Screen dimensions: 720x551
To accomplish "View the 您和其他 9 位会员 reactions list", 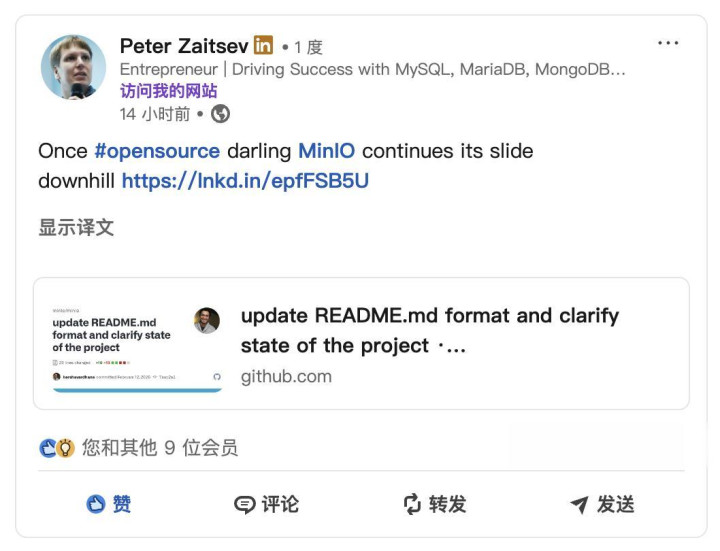I will pos(160,448).
